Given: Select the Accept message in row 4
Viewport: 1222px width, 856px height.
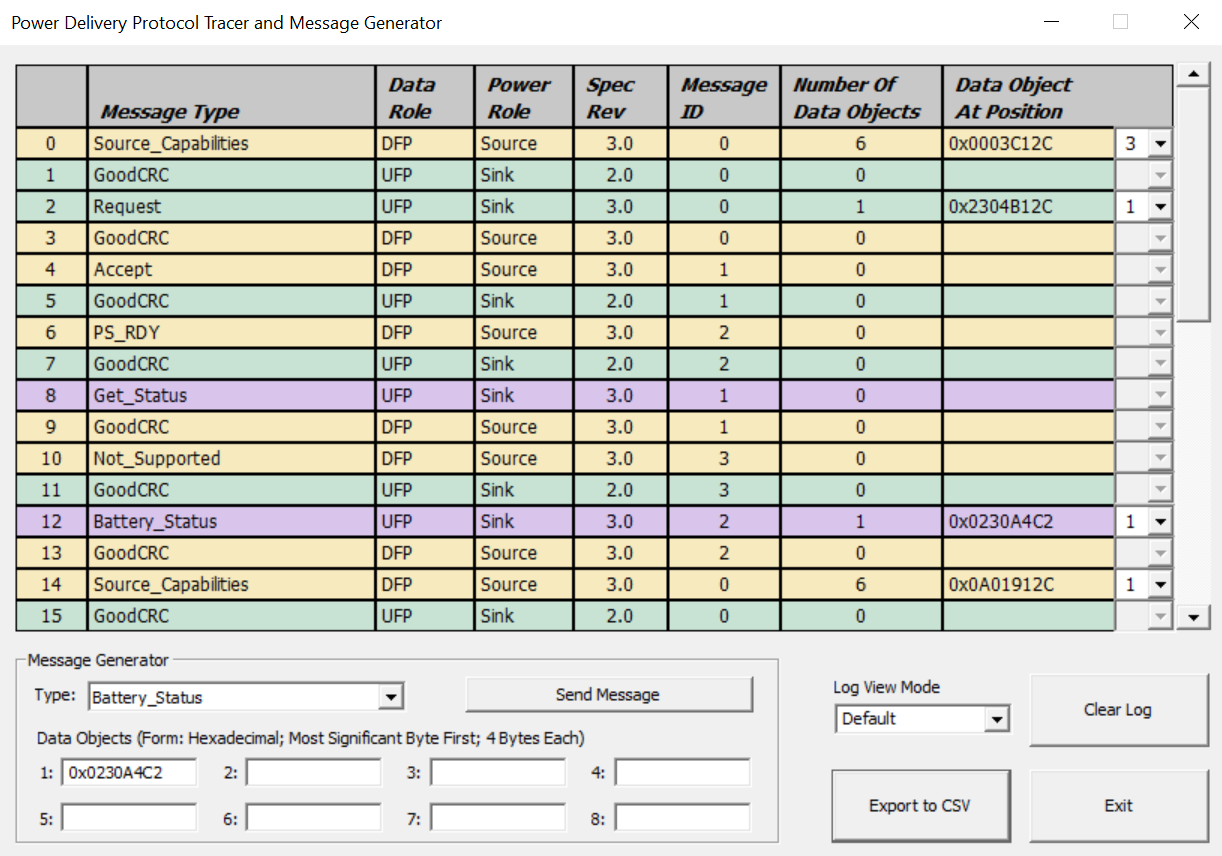Looking at the screenshot, I should tap(232, 269).
